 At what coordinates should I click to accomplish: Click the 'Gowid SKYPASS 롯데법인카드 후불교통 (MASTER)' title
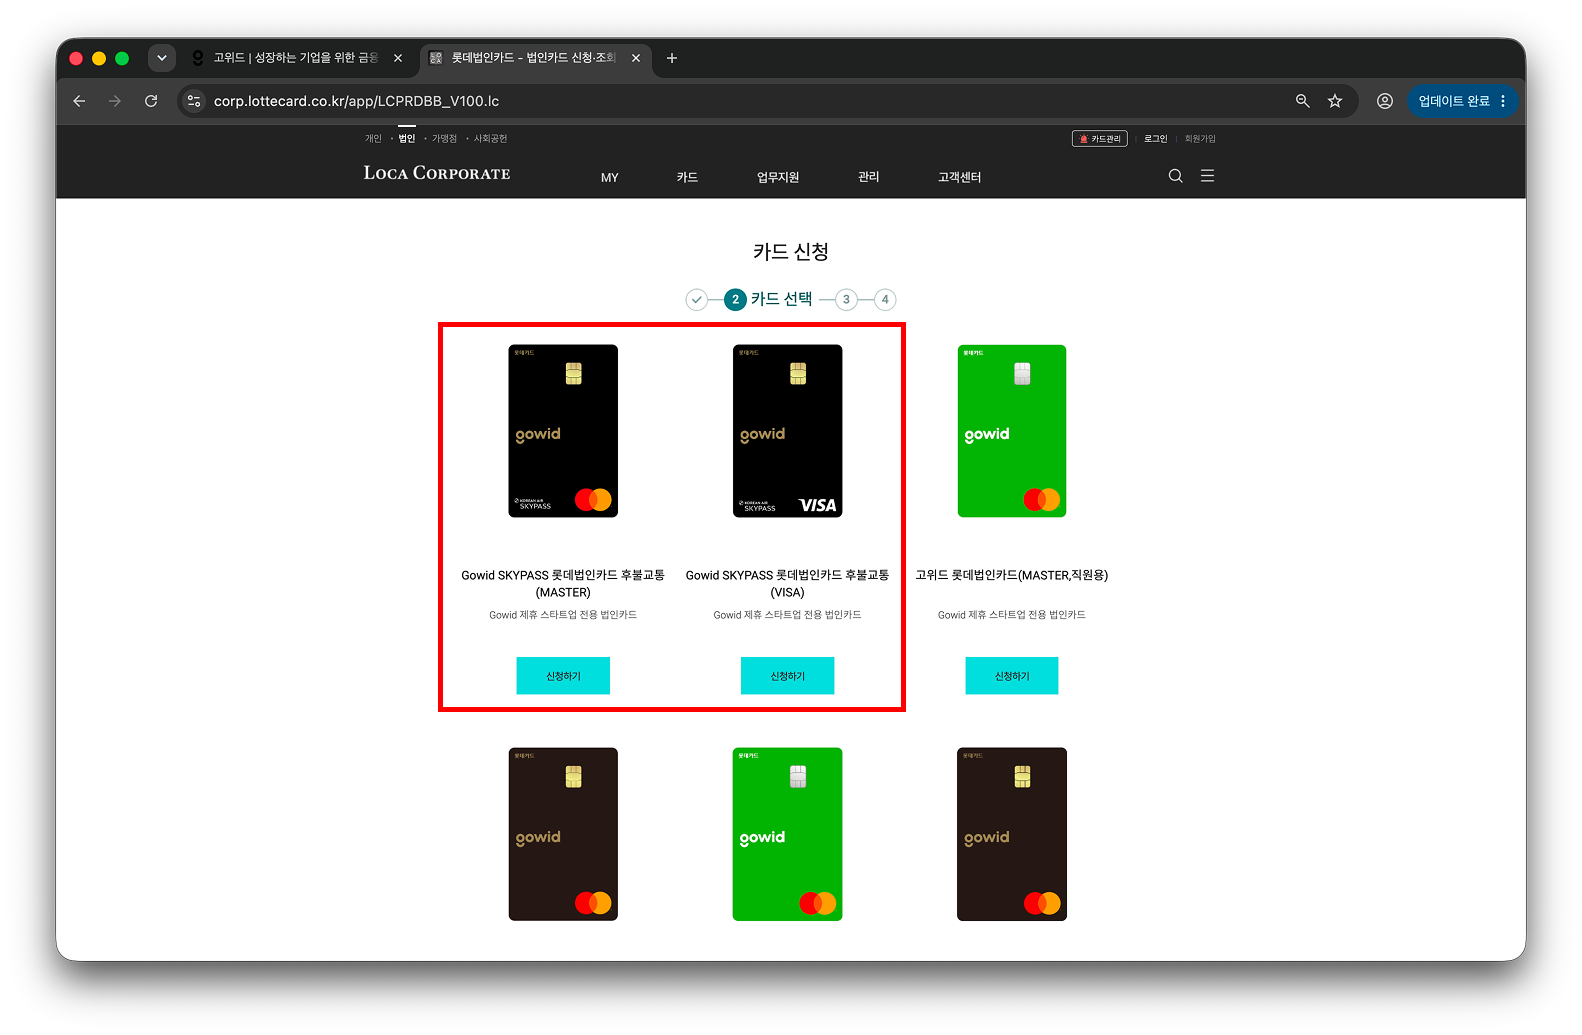[563, 584]
